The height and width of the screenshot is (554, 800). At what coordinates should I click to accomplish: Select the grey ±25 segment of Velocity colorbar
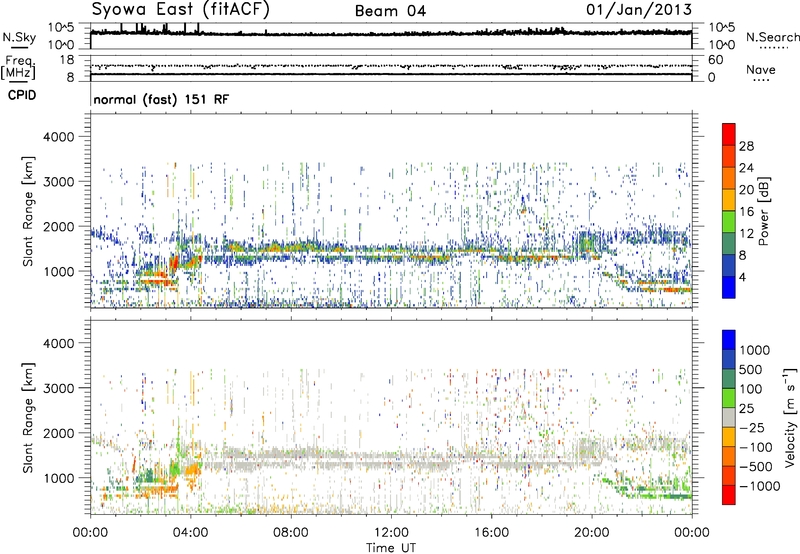tap(729, 417)
